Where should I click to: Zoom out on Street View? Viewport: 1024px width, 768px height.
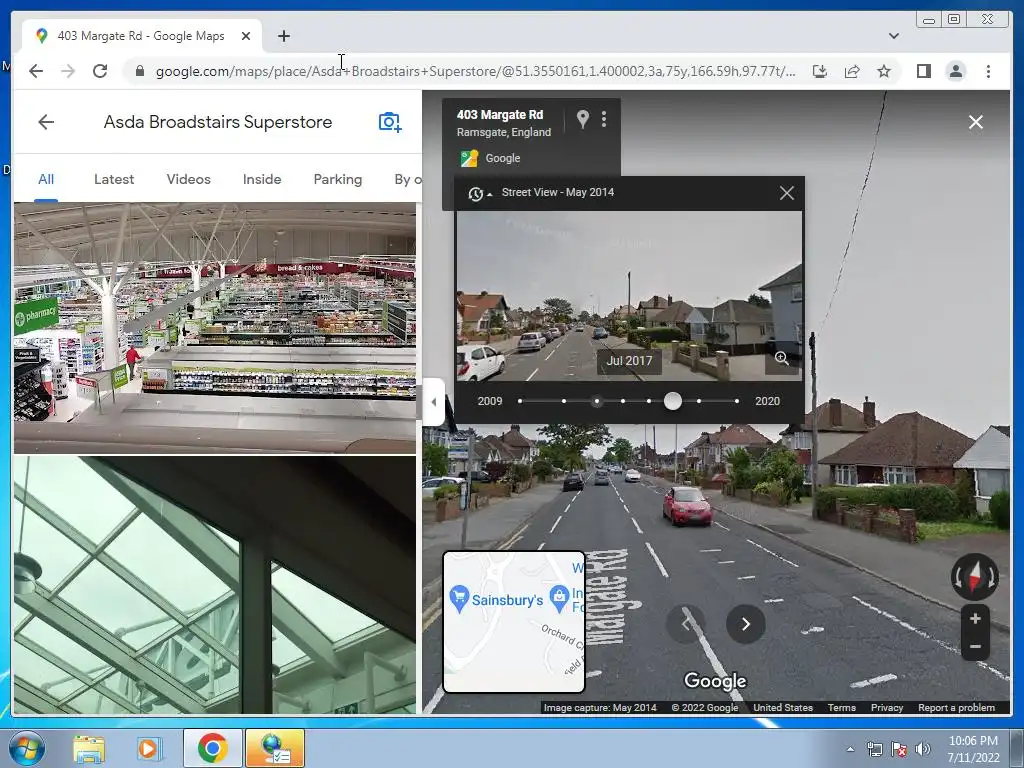tap(975, 647)
